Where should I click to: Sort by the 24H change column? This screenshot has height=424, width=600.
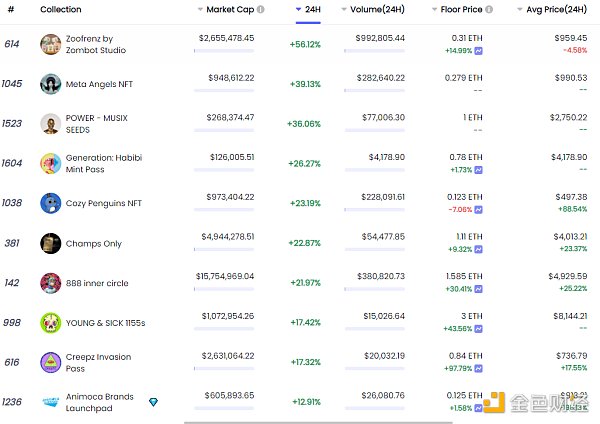308,9
